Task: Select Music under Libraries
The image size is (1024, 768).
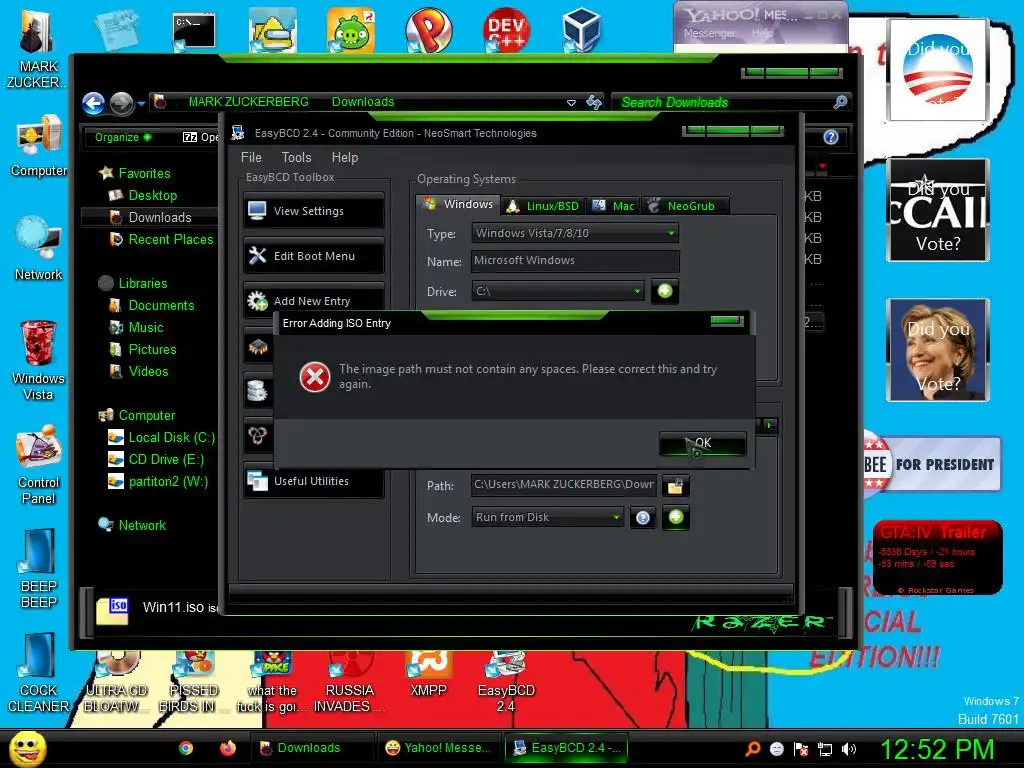Action: click(x=146, y=328)
